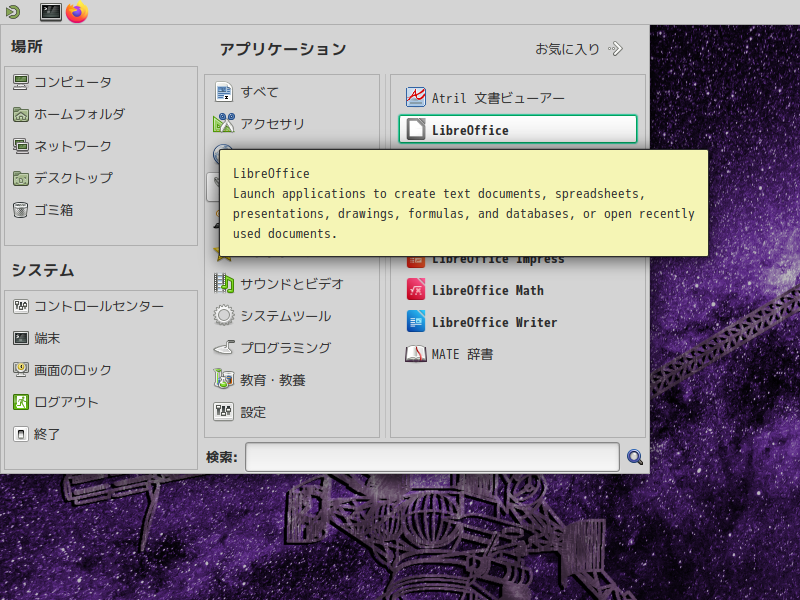Click 終了 shutdown icon
The height and width of the screenshot is (600, 800).
(x=20, y=434)
